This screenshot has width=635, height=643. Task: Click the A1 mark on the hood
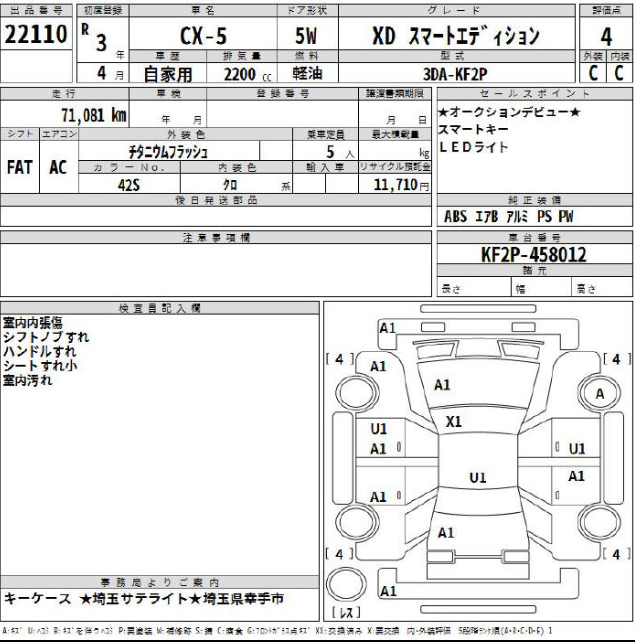[443, 384]
